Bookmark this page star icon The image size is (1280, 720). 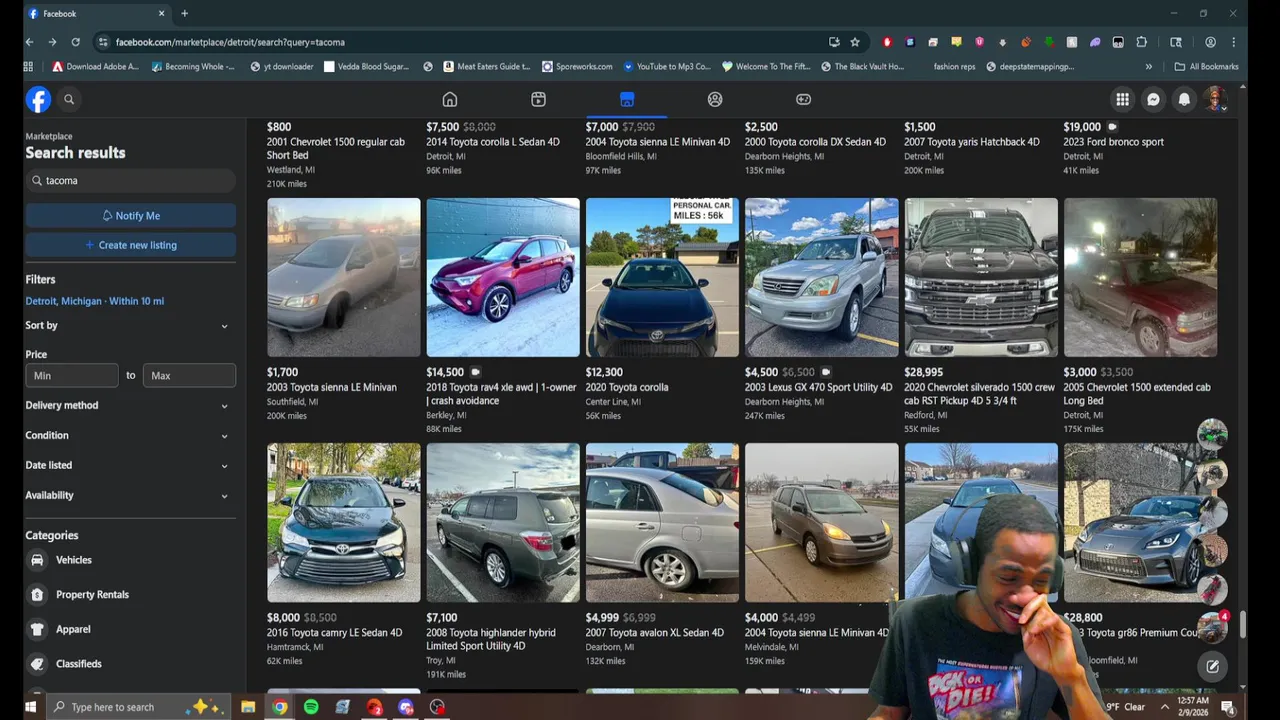coord(855,42)
